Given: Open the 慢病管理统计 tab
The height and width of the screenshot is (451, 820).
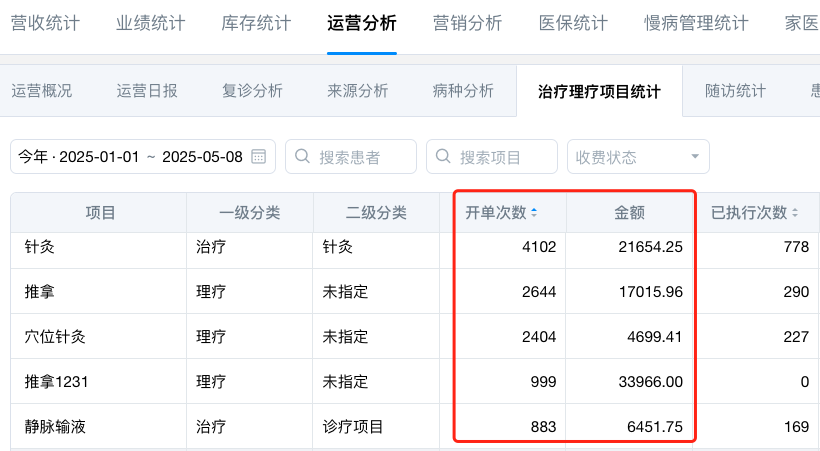Looking at the screenshot, I should (x=694, y=23).
